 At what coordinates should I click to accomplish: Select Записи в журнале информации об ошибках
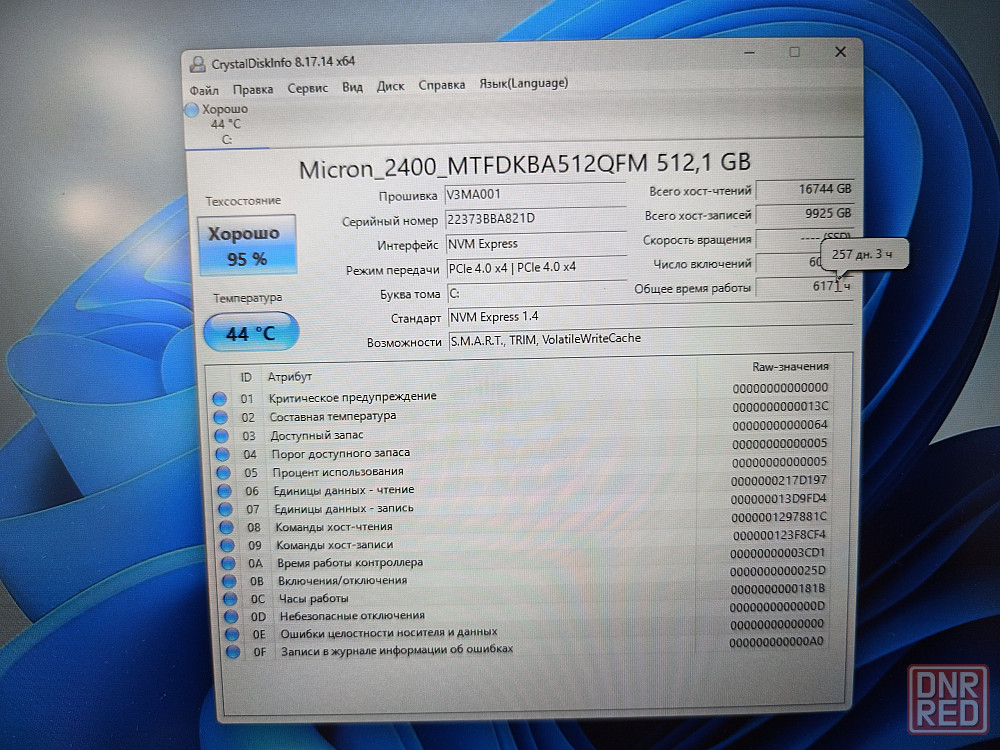click(397, 650)
